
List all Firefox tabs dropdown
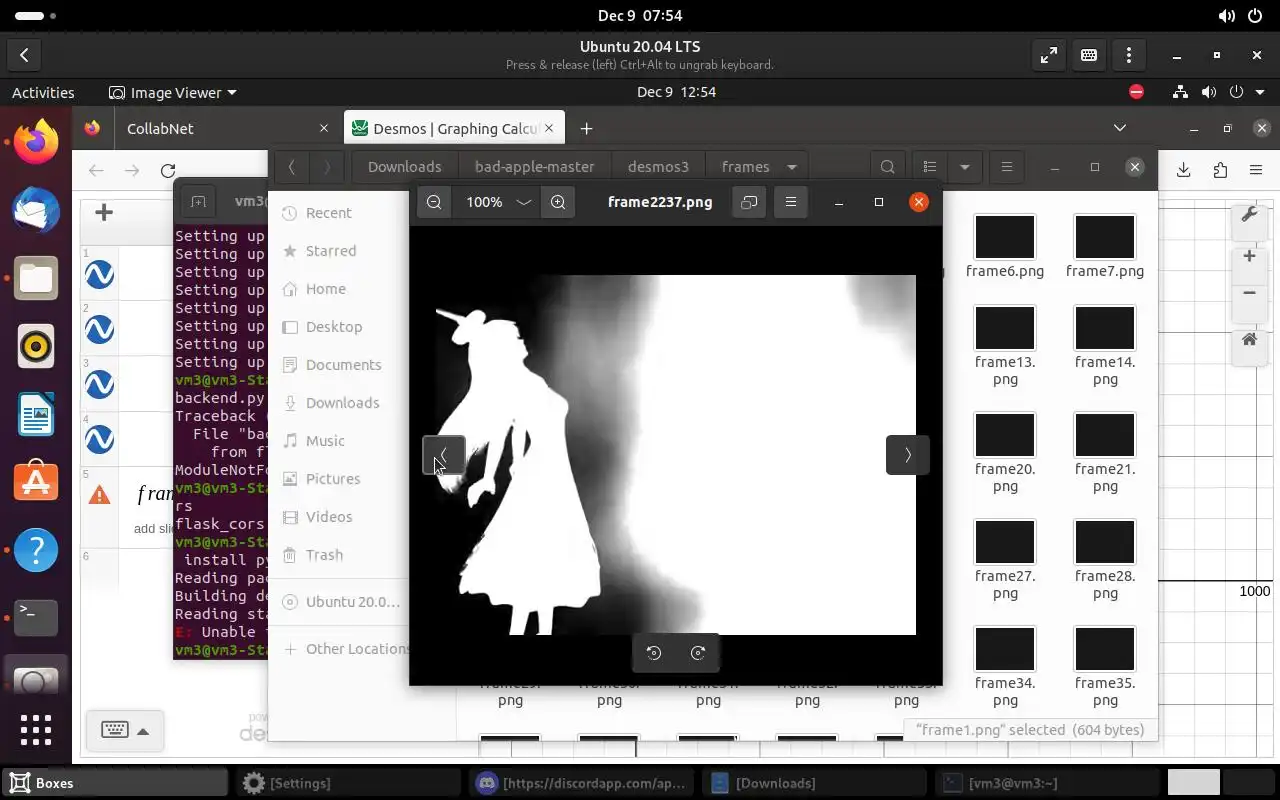pyautogui.click(x=1120, y=128)
